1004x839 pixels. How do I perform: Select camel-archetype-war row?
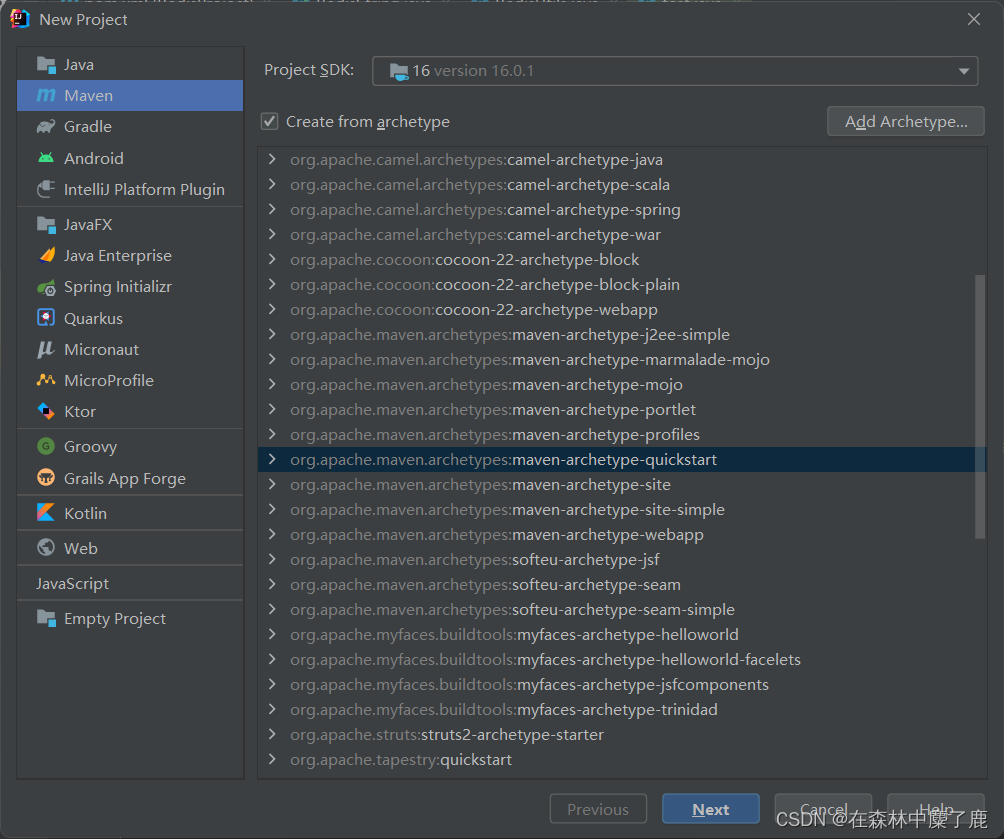click(x=622, y=234)
